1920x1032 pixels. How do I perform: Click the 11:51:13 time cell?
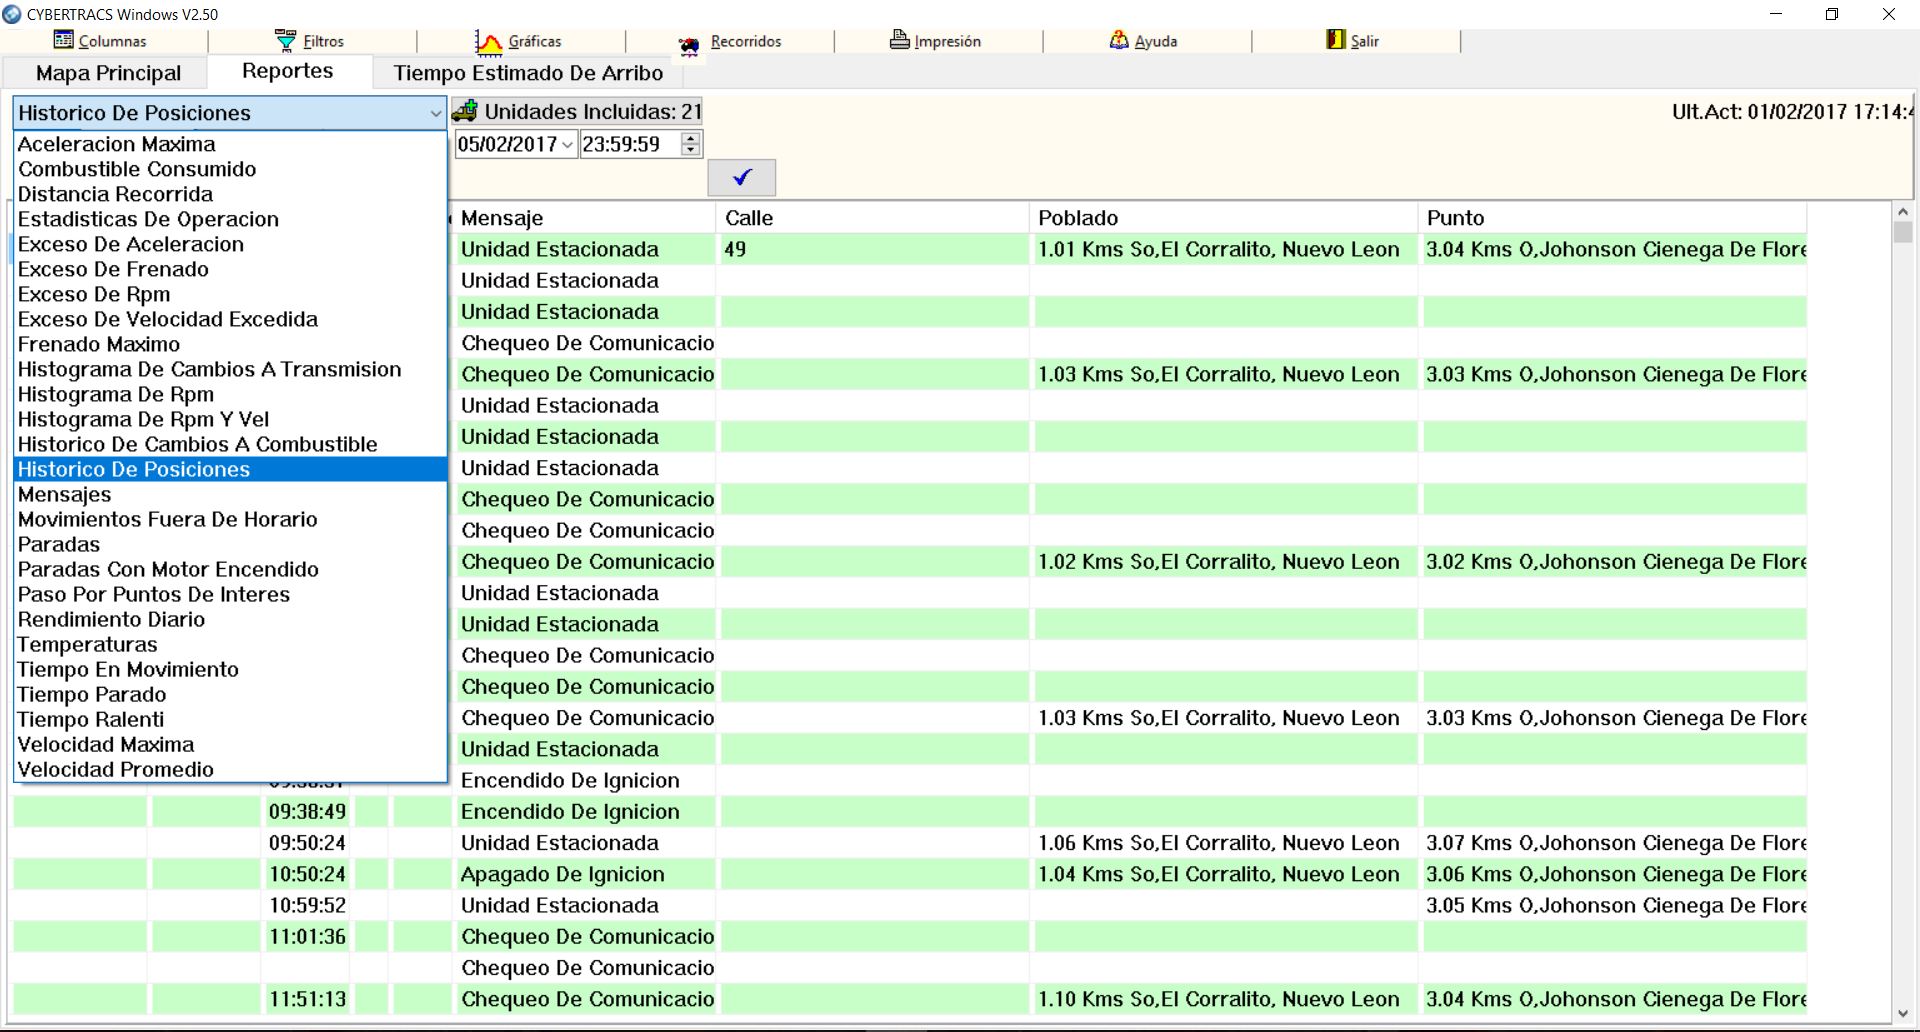click(307, 999)
